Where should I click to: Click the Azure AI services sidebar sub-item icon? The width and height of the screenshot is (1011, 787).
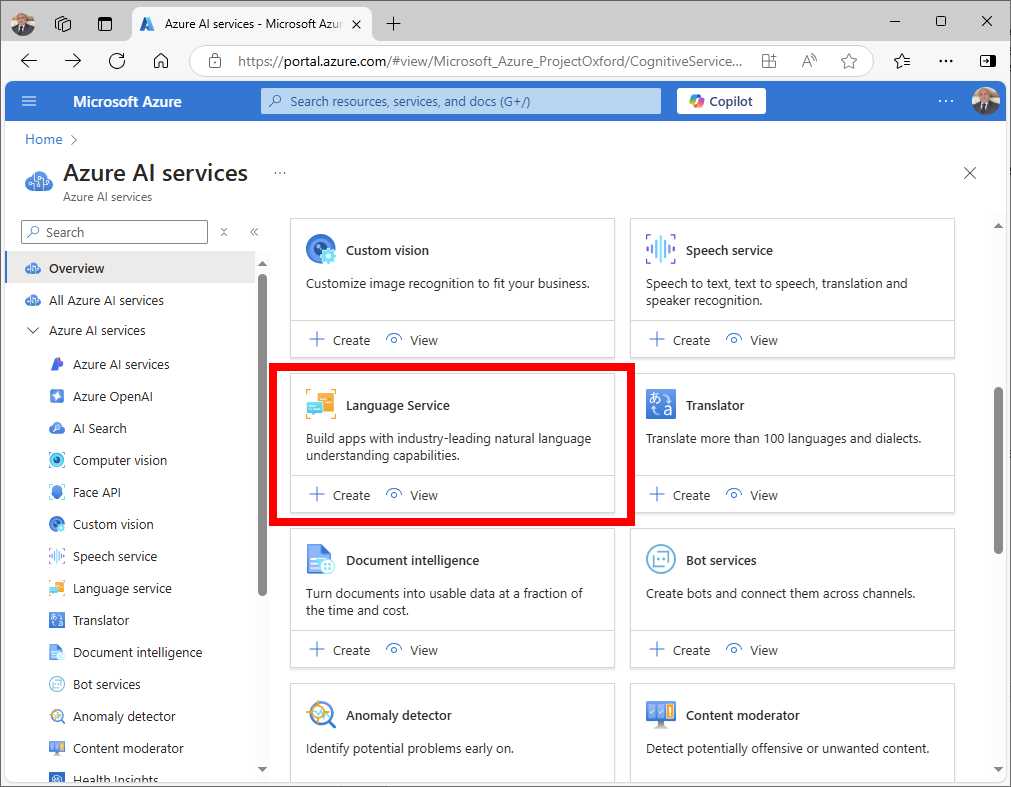tap(57, 364)
